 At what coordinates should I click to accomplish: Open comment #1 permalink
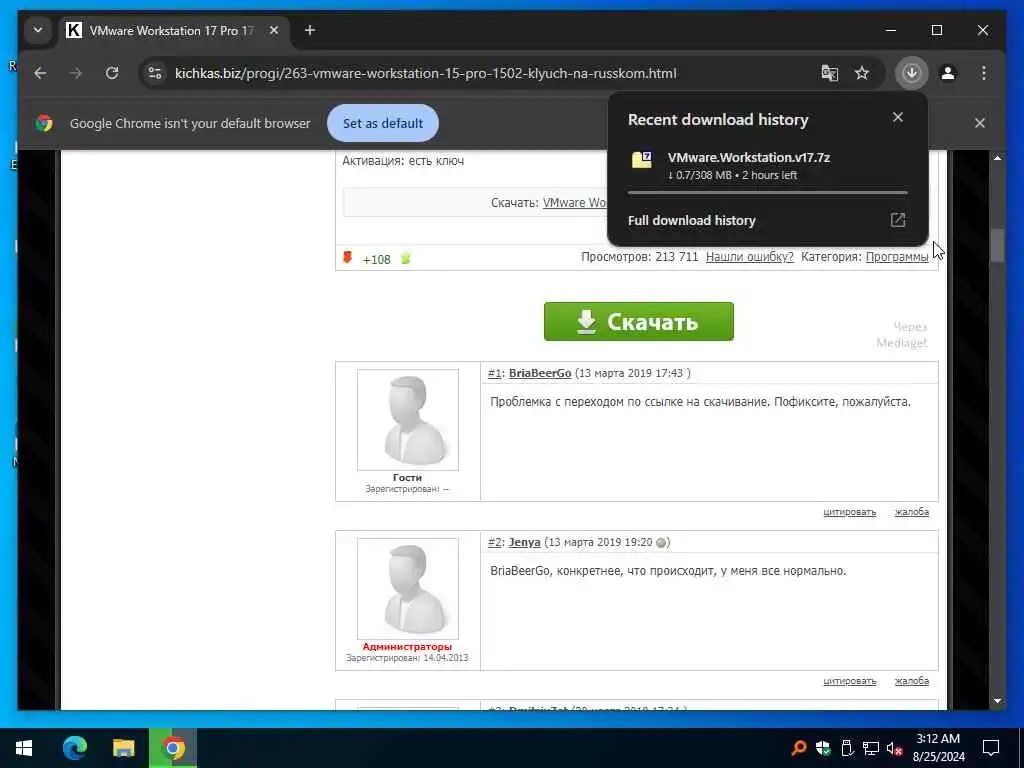[494, 373]
